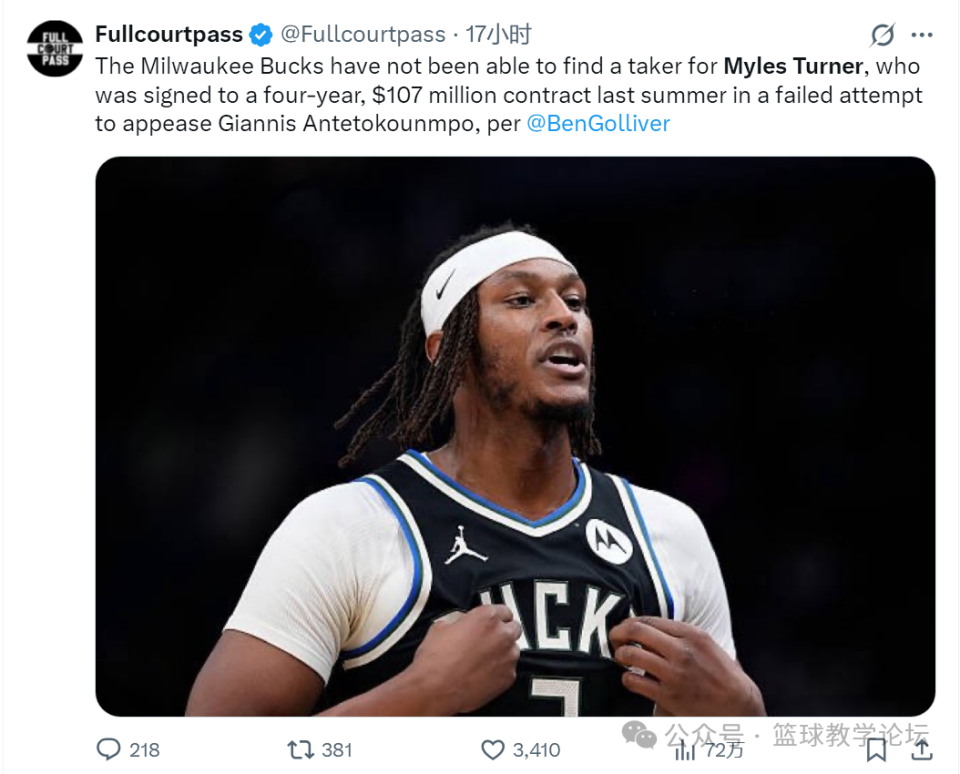Click the 218 replies count
Image resolution: width=960 pixels, height=774 pixels.
pos(144,750)
